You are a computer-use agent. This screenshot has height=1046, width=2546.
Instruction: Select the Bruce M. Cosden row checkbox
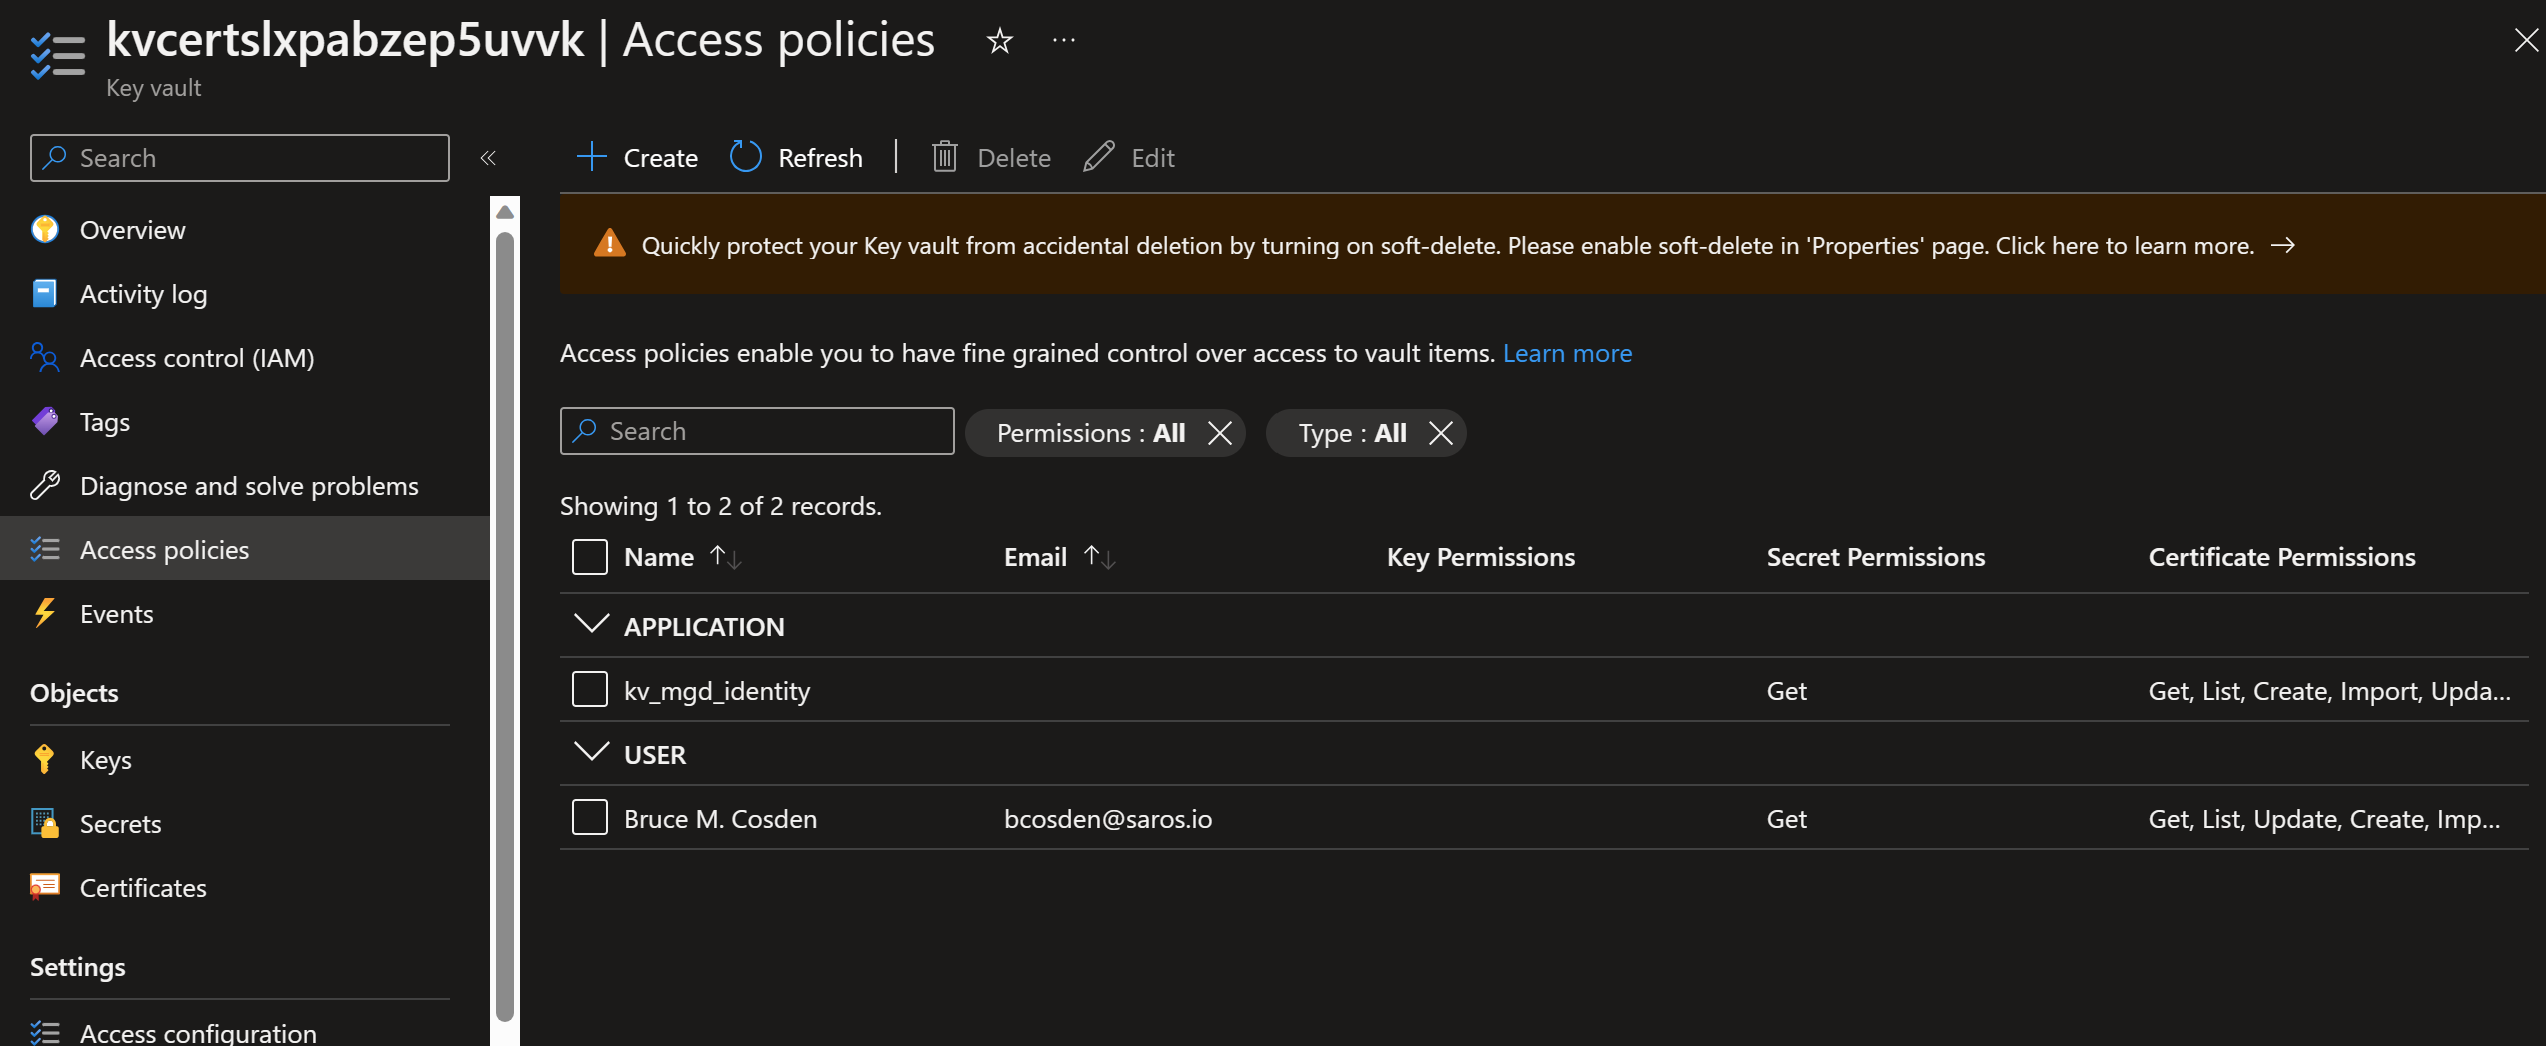(x=590, y=817)
